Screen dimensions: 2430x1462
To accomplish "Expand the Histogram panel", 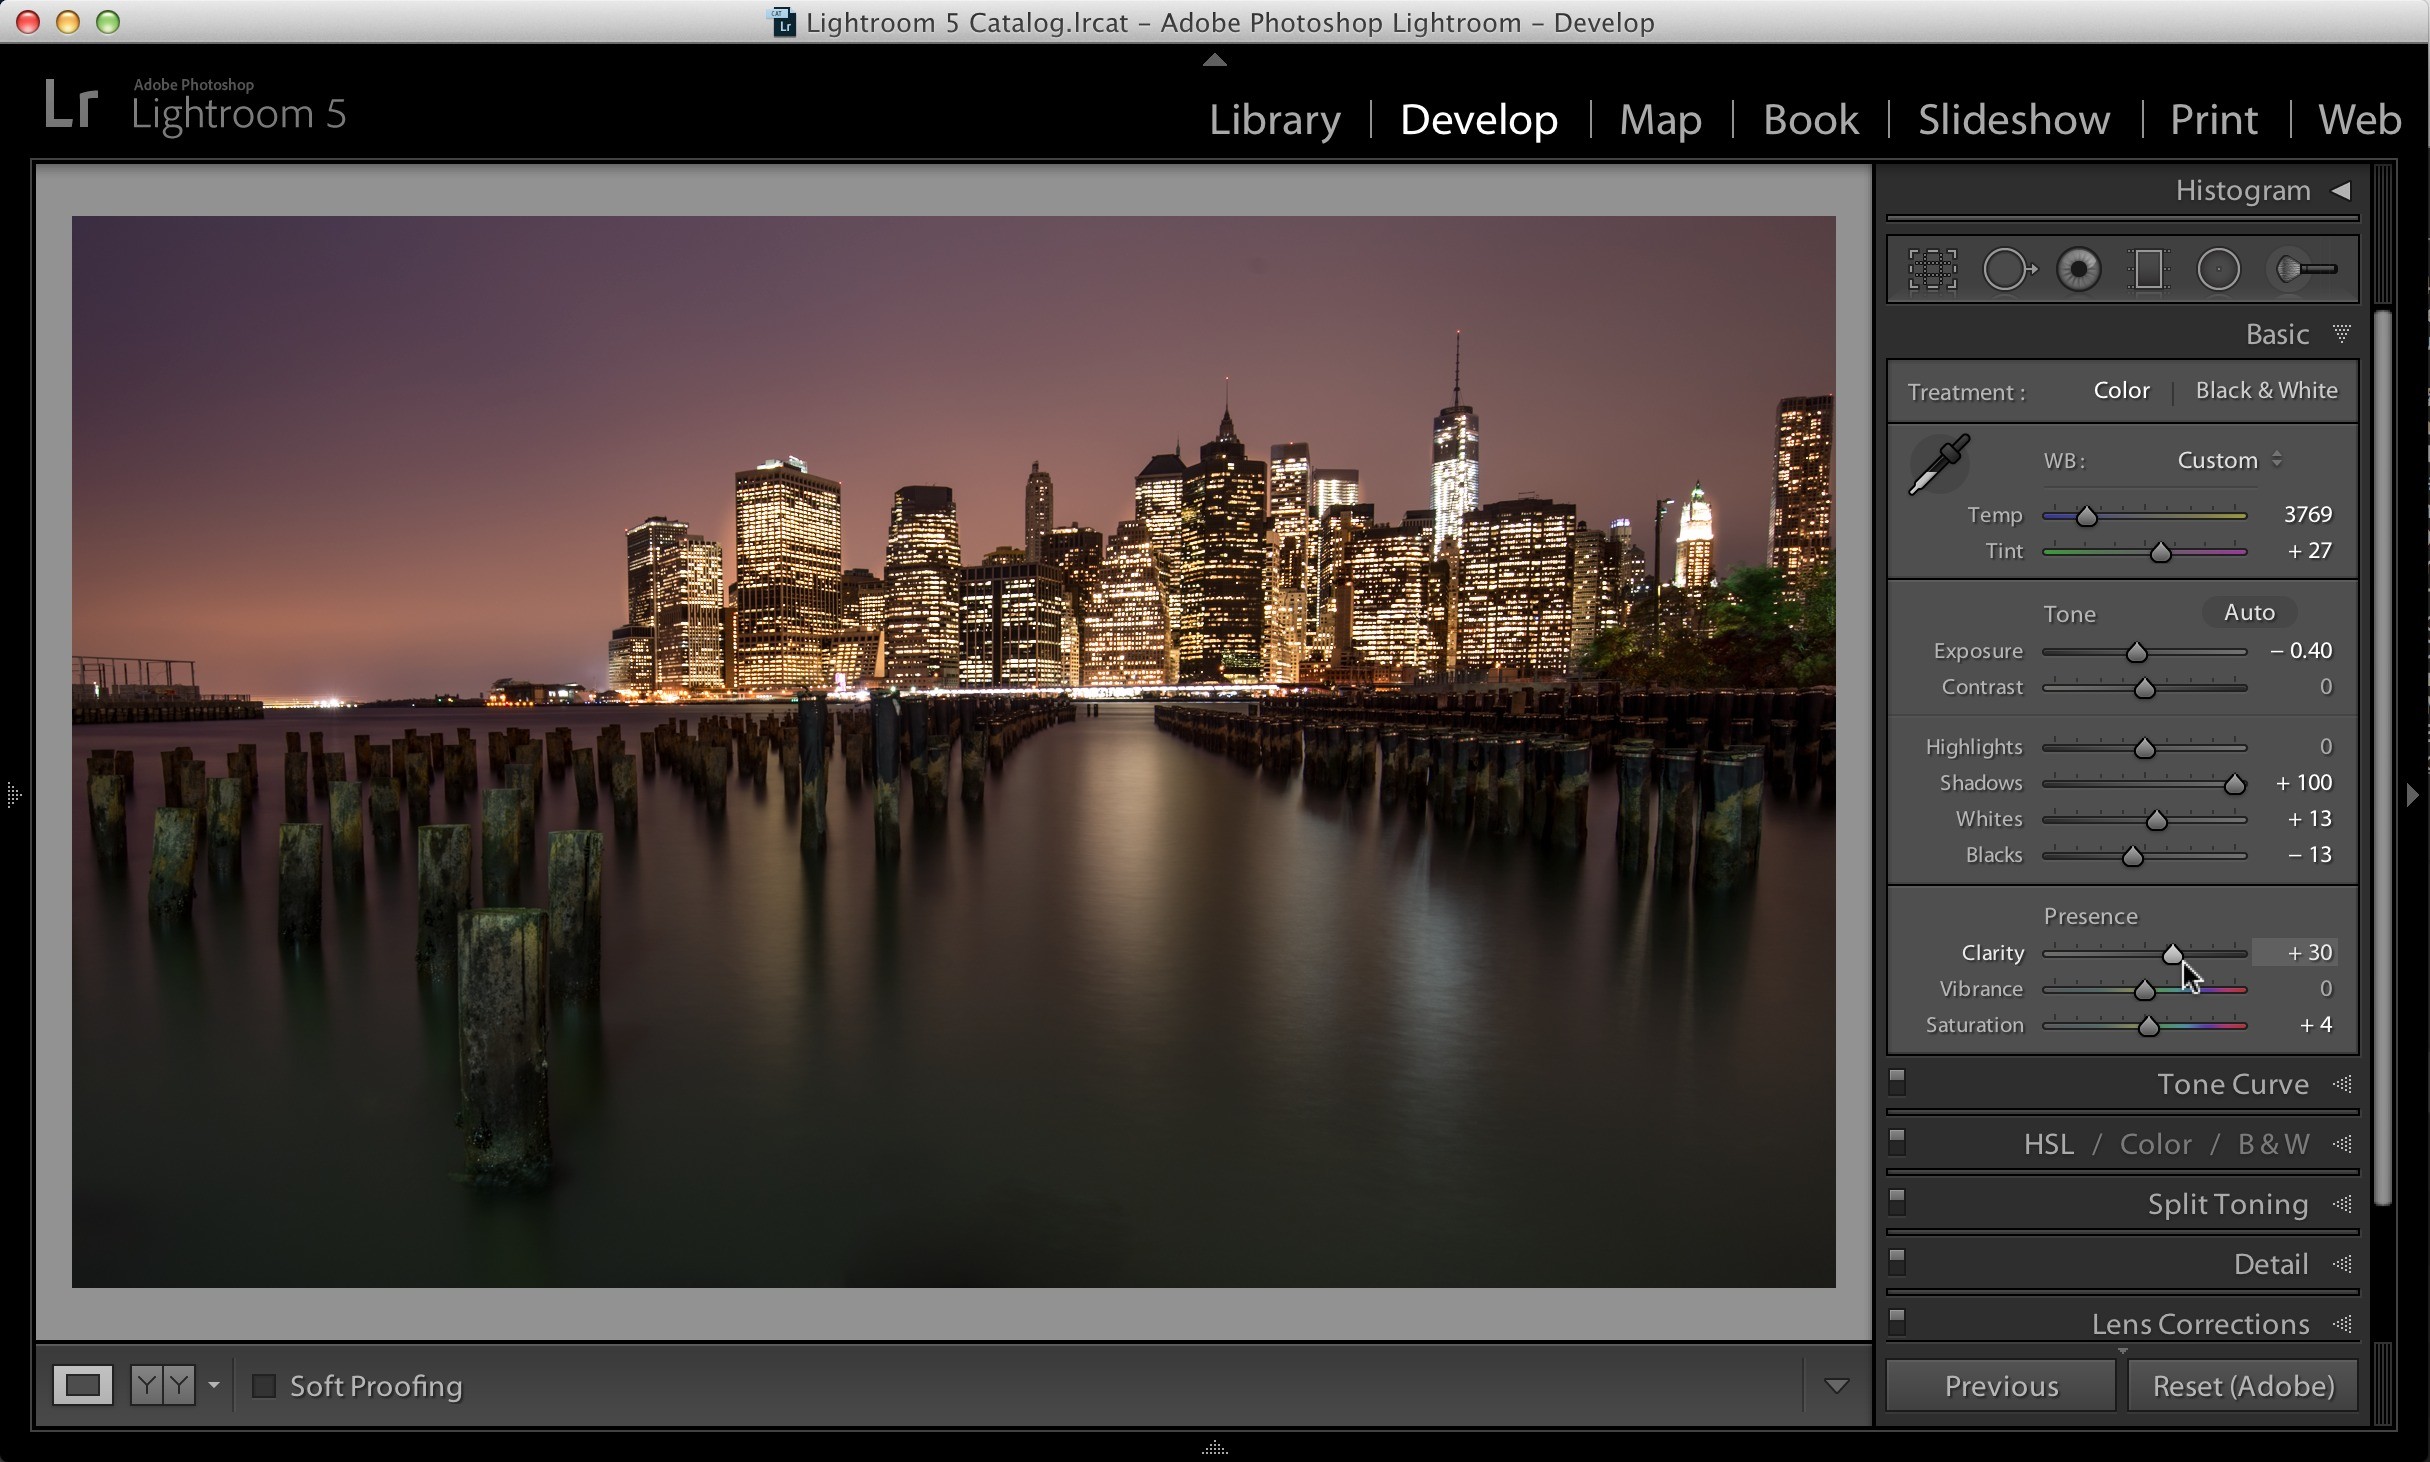I will point(2341,191).
